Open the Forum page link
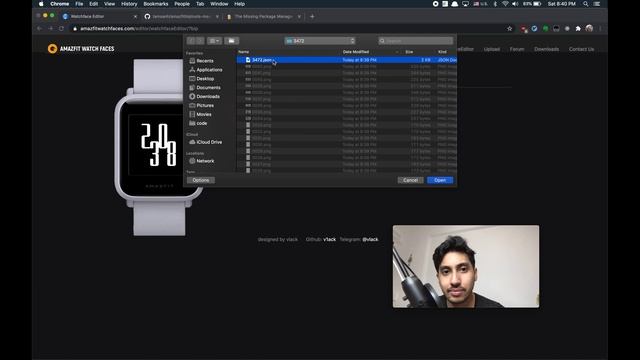 point(517,49)
